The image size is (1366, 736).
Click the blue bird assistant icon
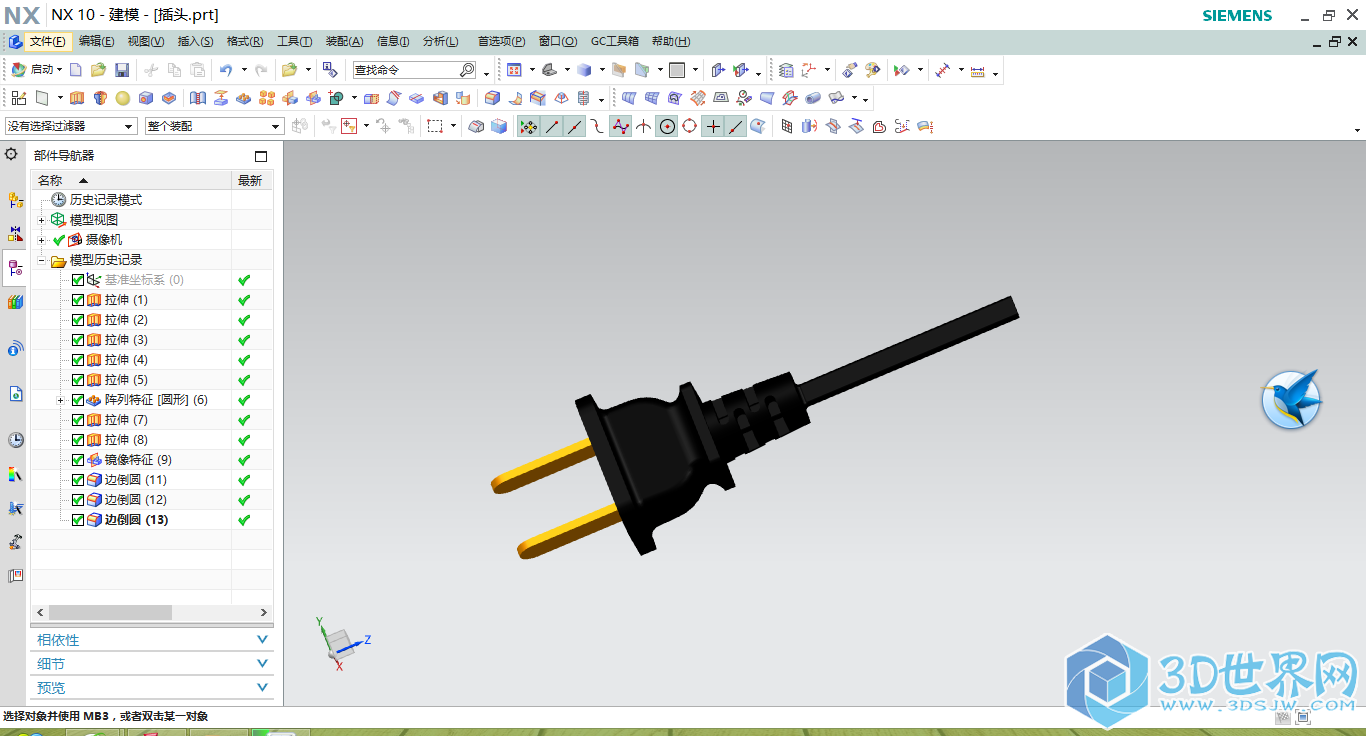(x=1292, y=399)
